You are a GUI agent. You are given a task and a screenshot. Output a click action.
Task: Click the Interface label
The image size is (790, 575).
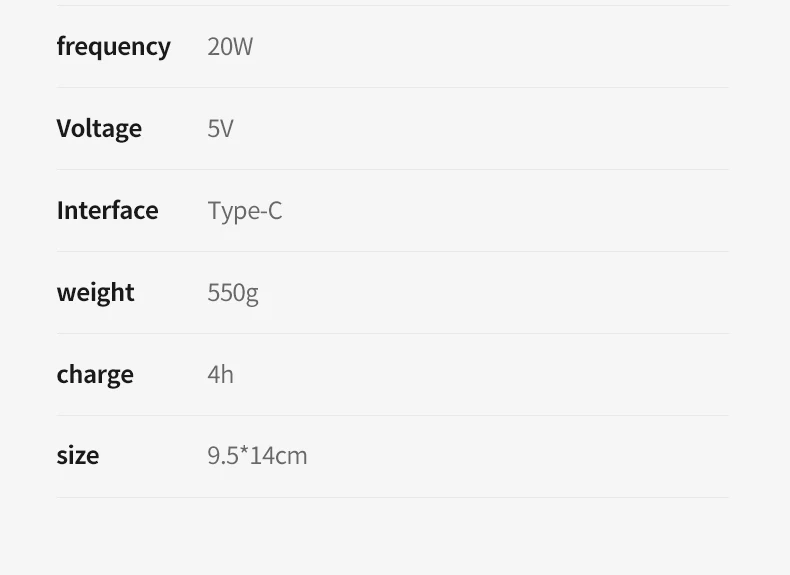(x=107, y=210)
